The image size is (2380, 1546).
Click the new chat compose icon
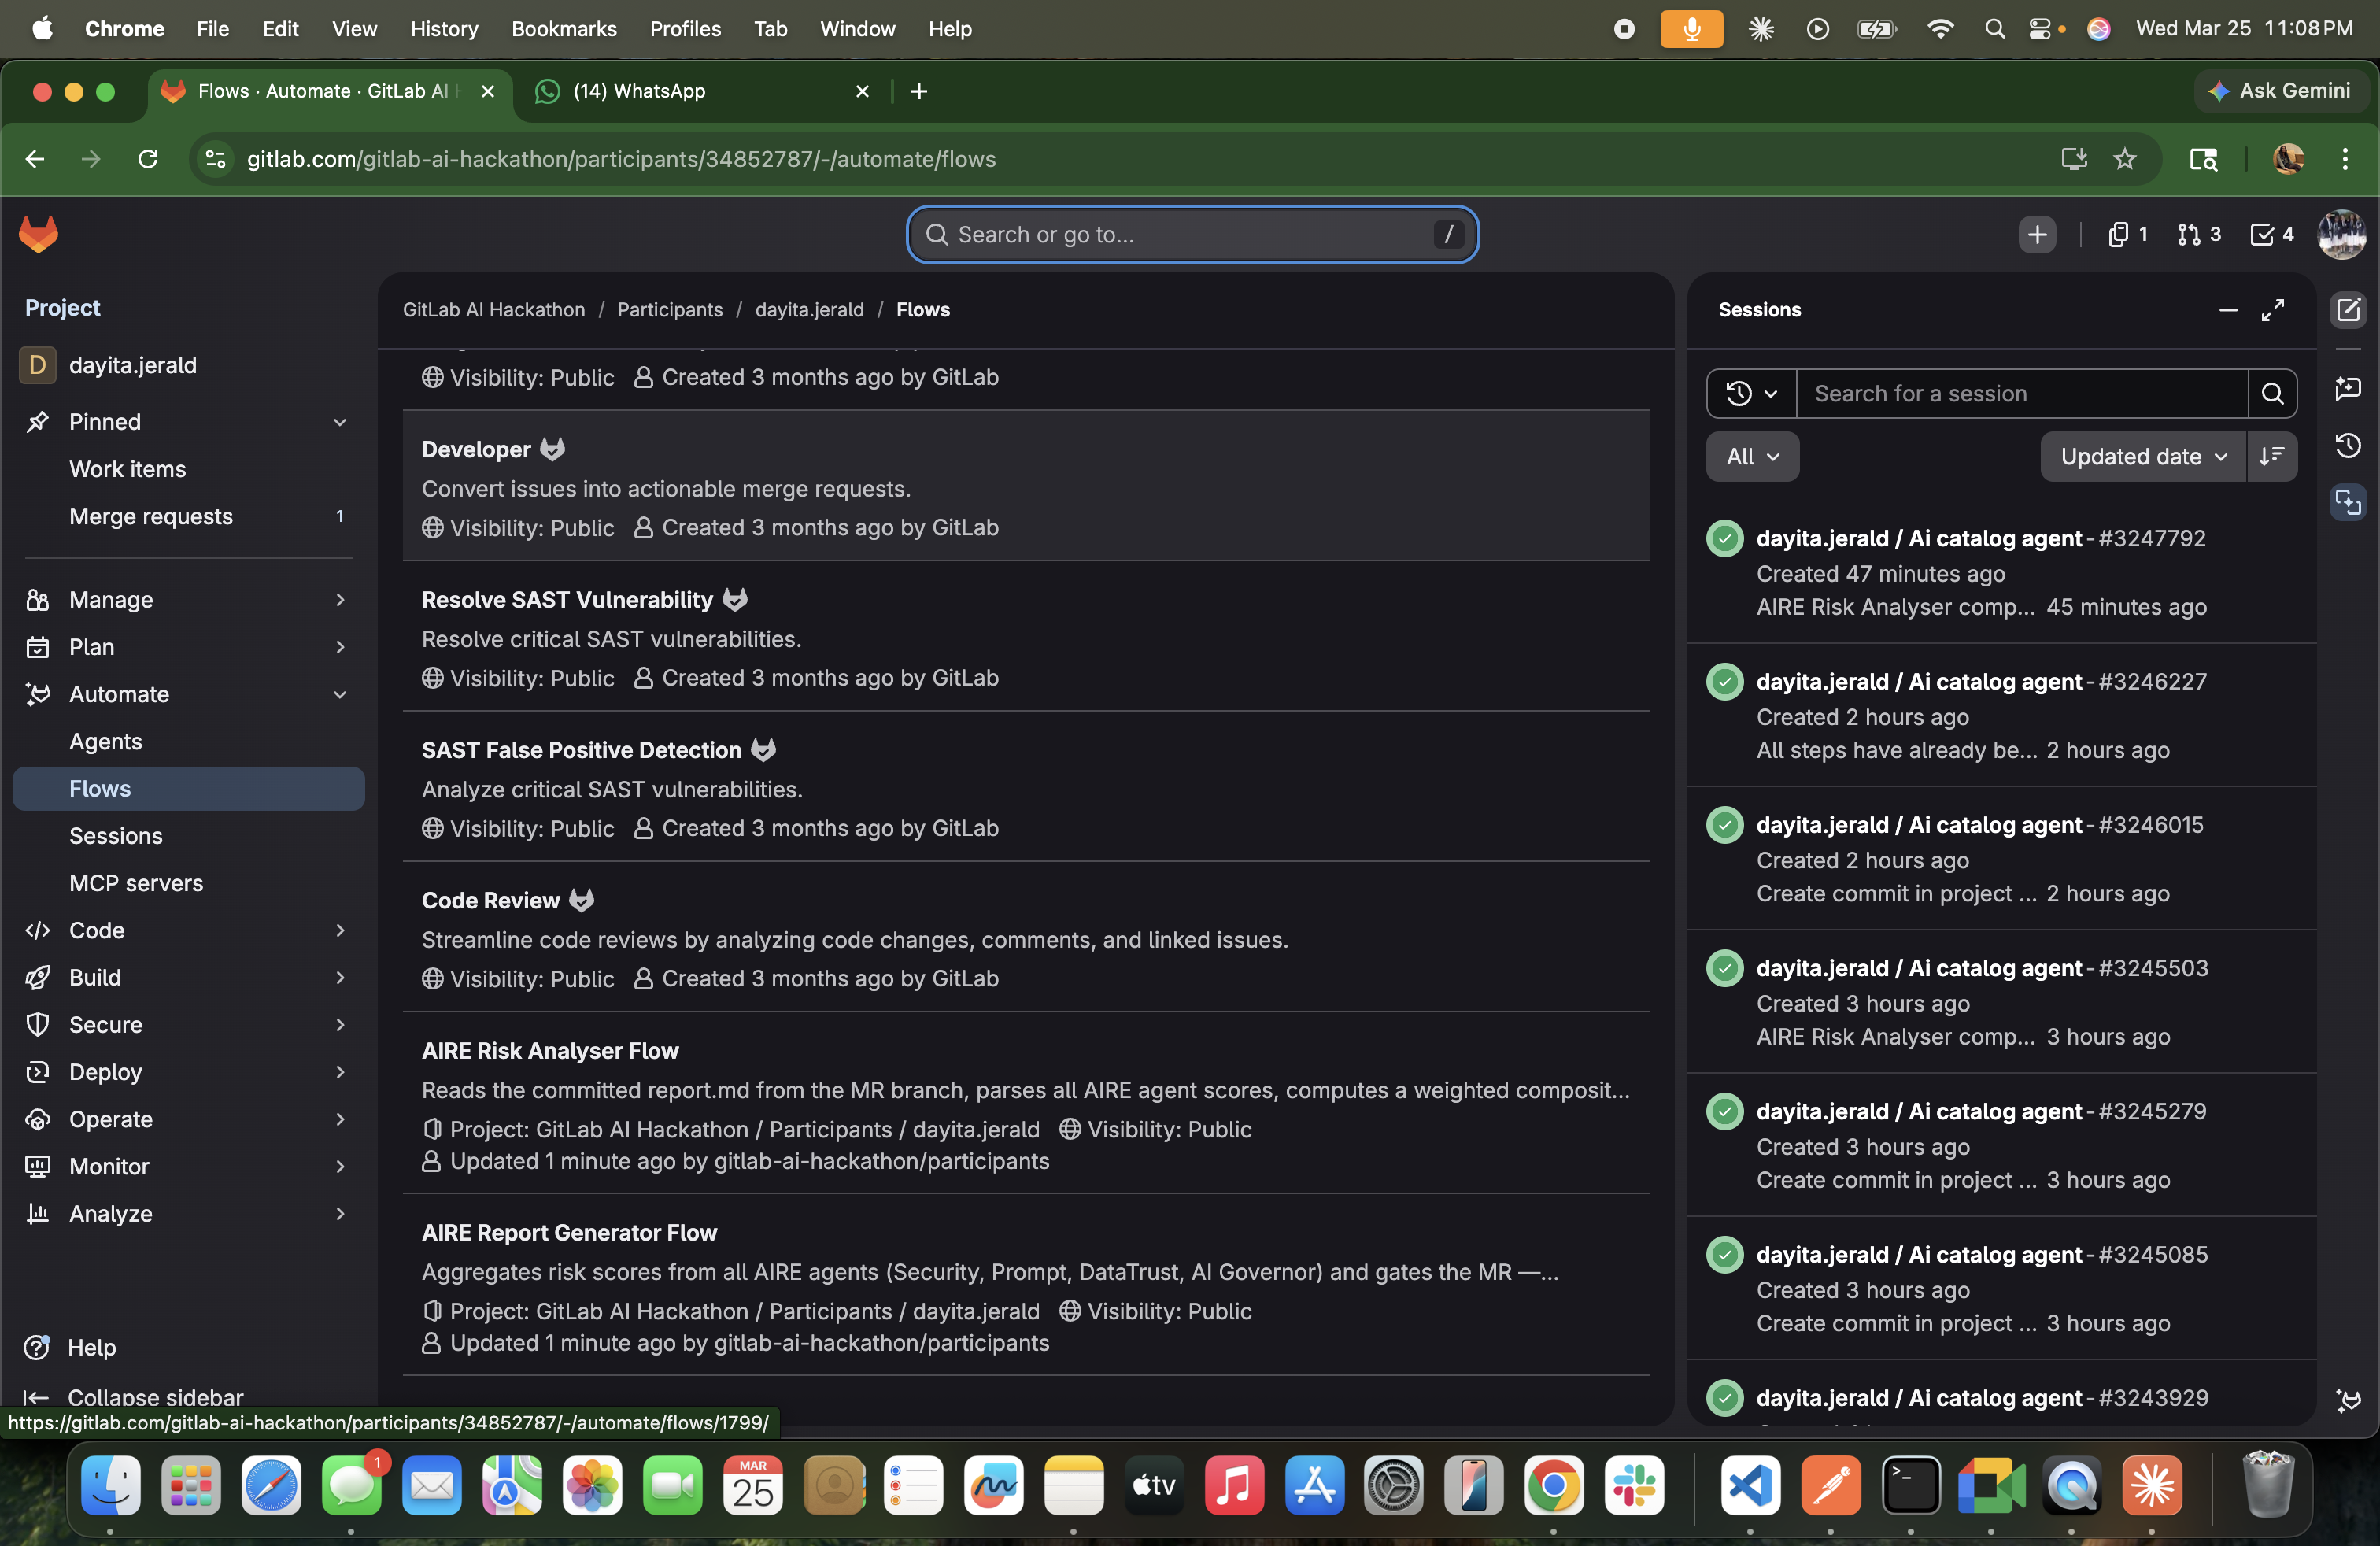click(x=2347, y=310)
